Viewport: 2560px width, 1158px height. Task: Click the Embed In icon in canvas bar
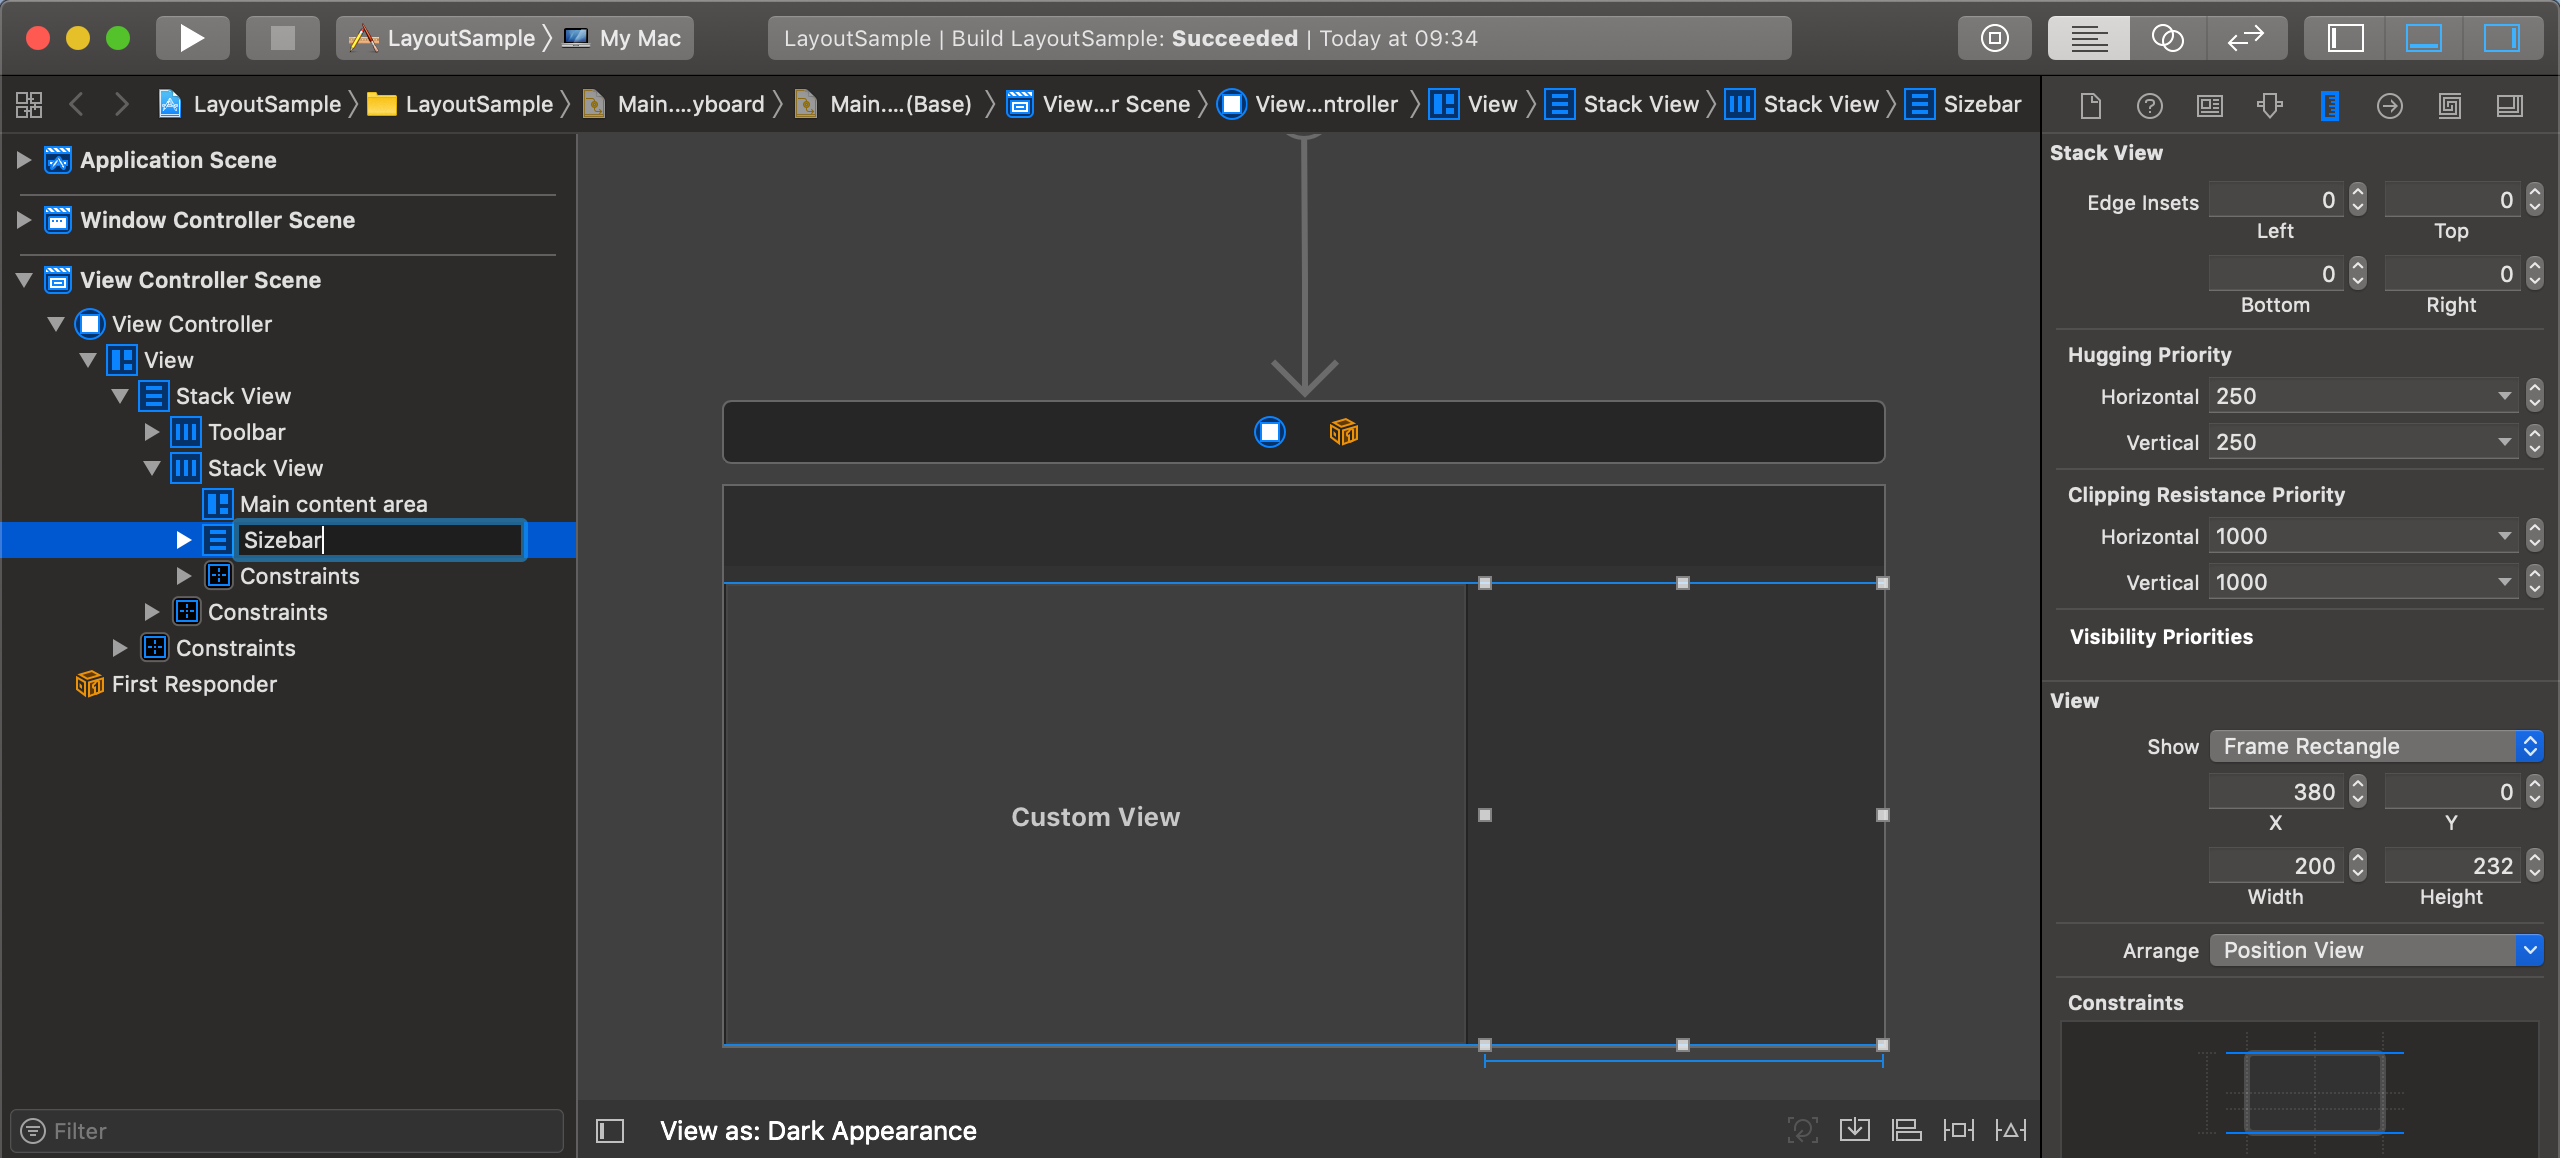click(x=1855, y=1129)
